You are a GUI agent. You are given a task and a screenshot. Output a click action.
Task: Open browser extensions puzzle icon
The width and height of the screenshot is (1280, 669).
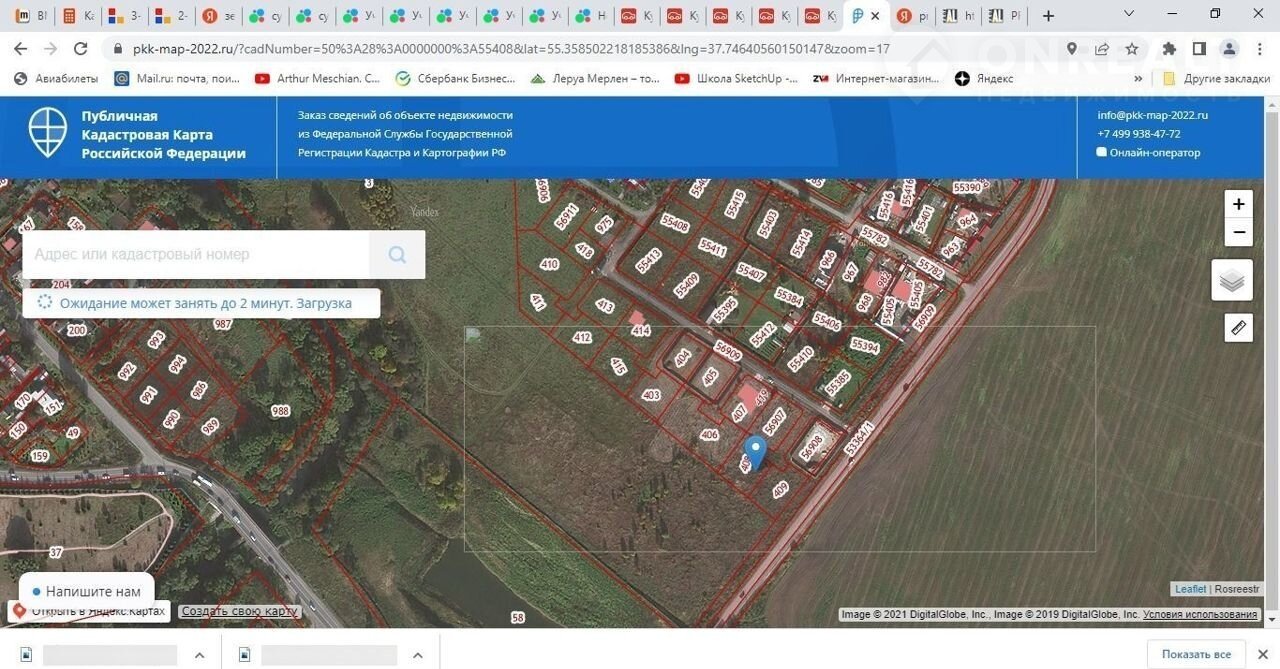click(1169, 49)
